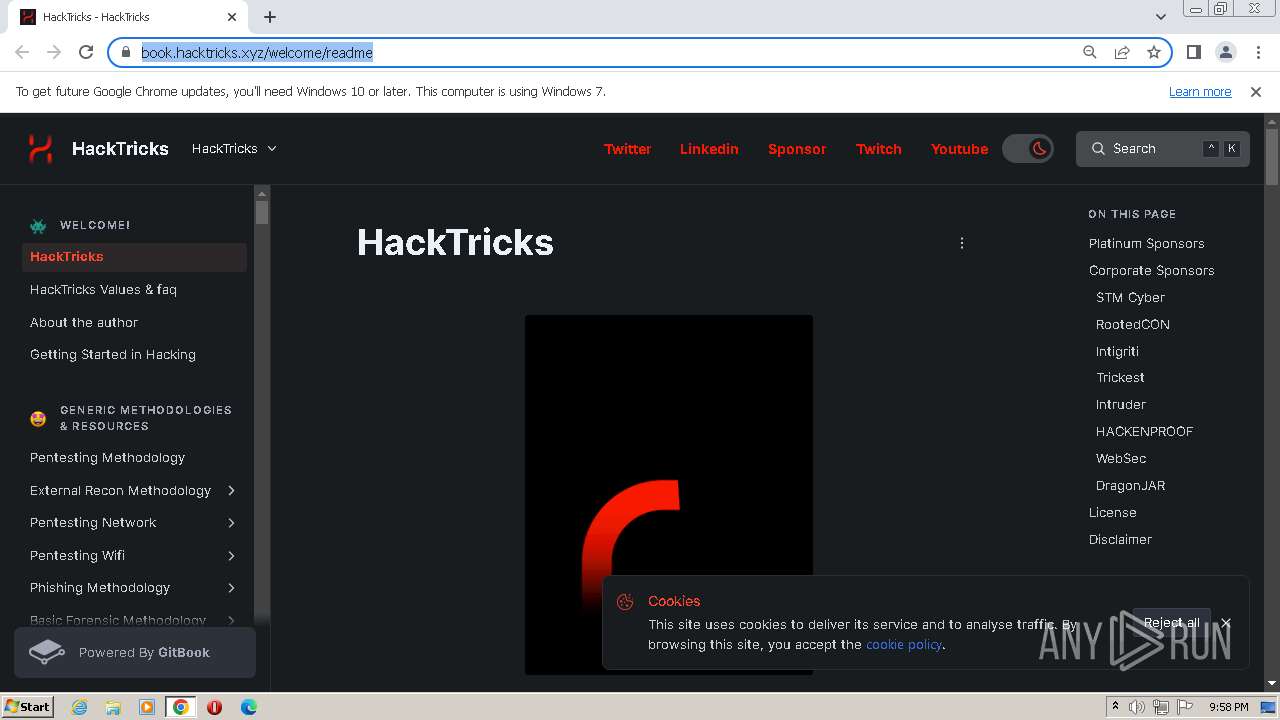Open the Twitter header link

coord(627,149)
